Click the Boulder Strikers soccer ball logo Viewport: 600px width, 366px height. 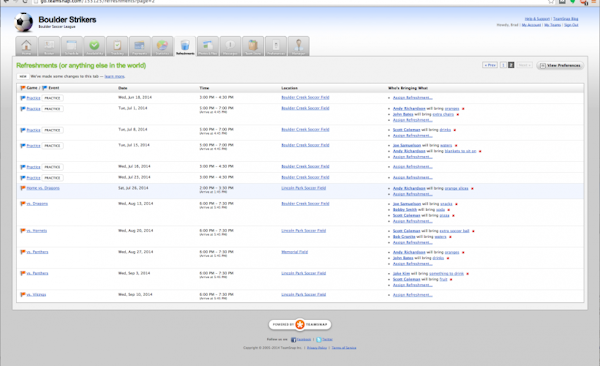(24, 22)
